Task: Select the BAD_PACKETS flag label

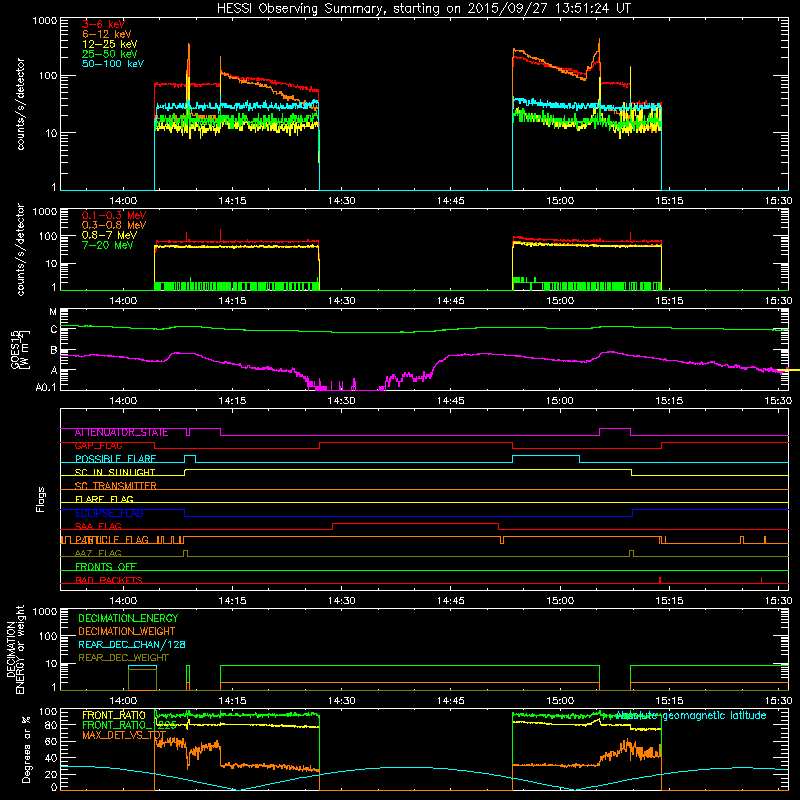Action: (x=109, y=581)
